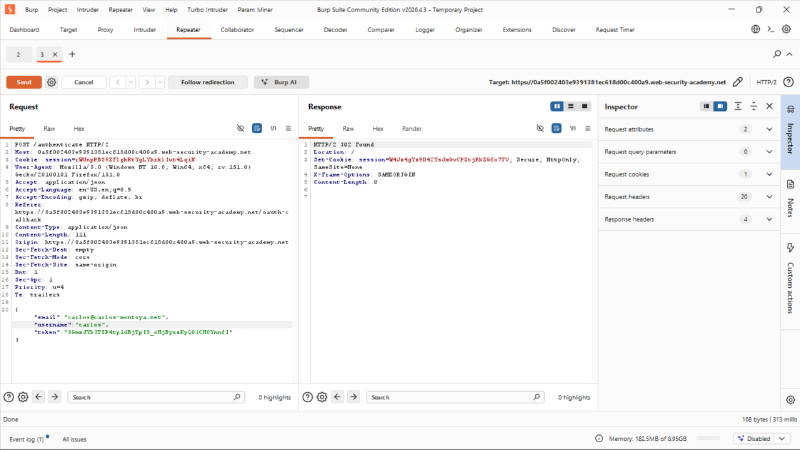800x450 pixels.
Task: Click the memory usage progress bar
Action: [708, 438]
